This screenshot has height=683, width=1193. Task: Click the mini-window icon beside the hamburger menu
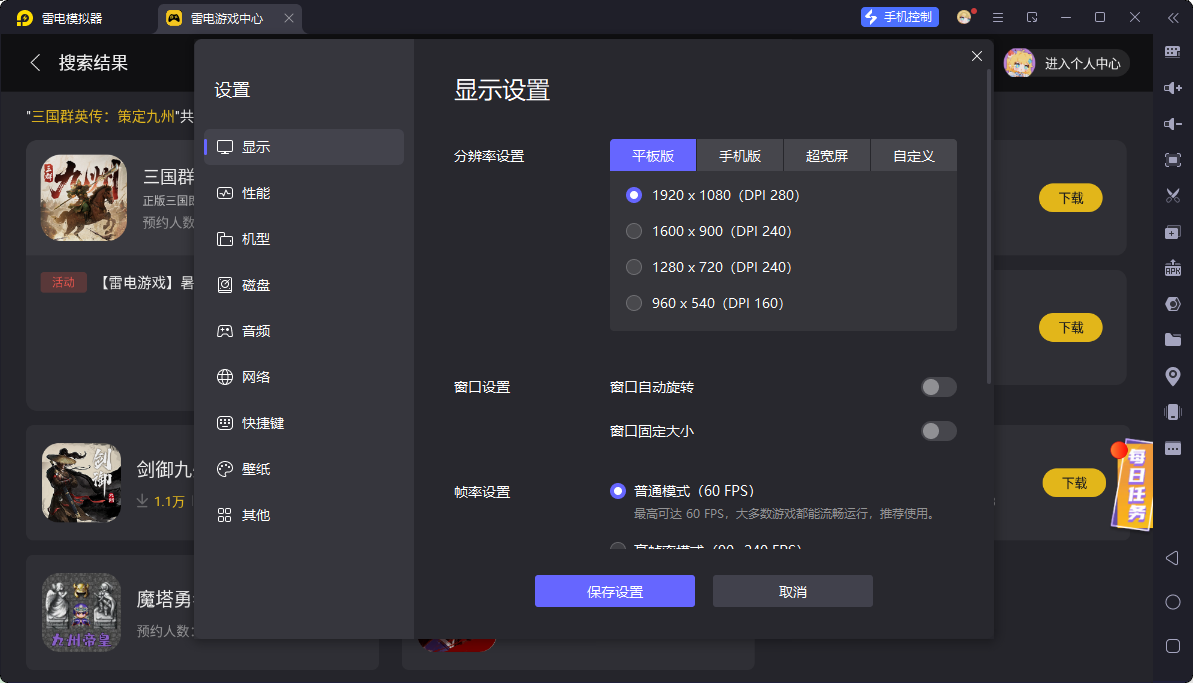[x=1032, y=17]
